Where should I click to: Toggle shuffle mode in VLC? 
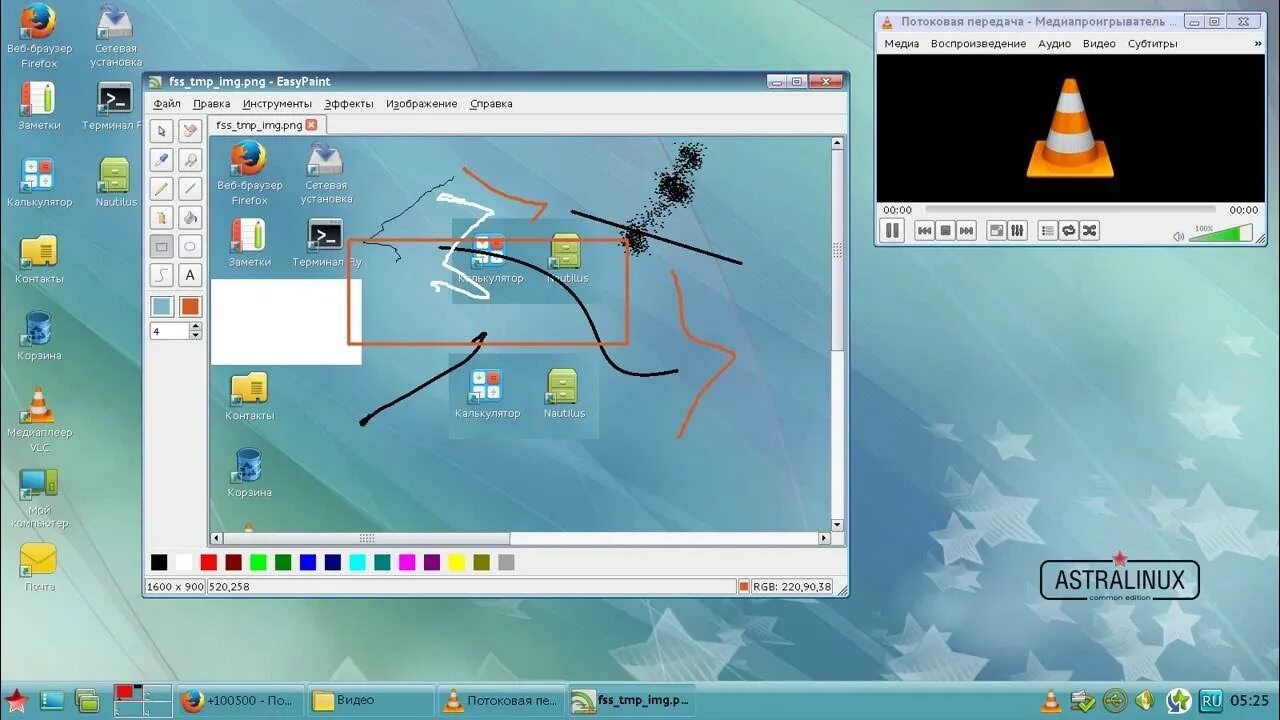pyautogui.click(x=1089, y=231)
